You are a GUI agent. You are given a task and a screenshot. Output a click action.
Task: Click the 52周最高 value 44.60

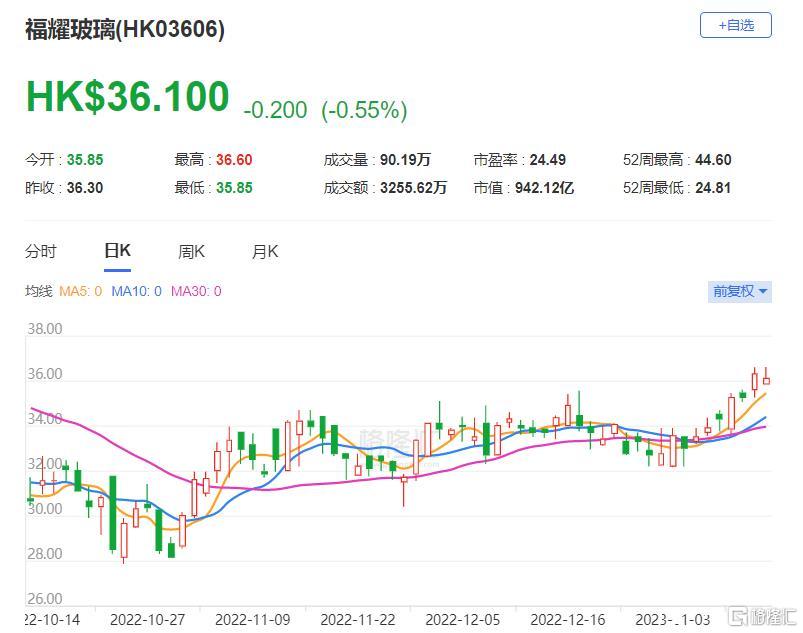[712, 160]
